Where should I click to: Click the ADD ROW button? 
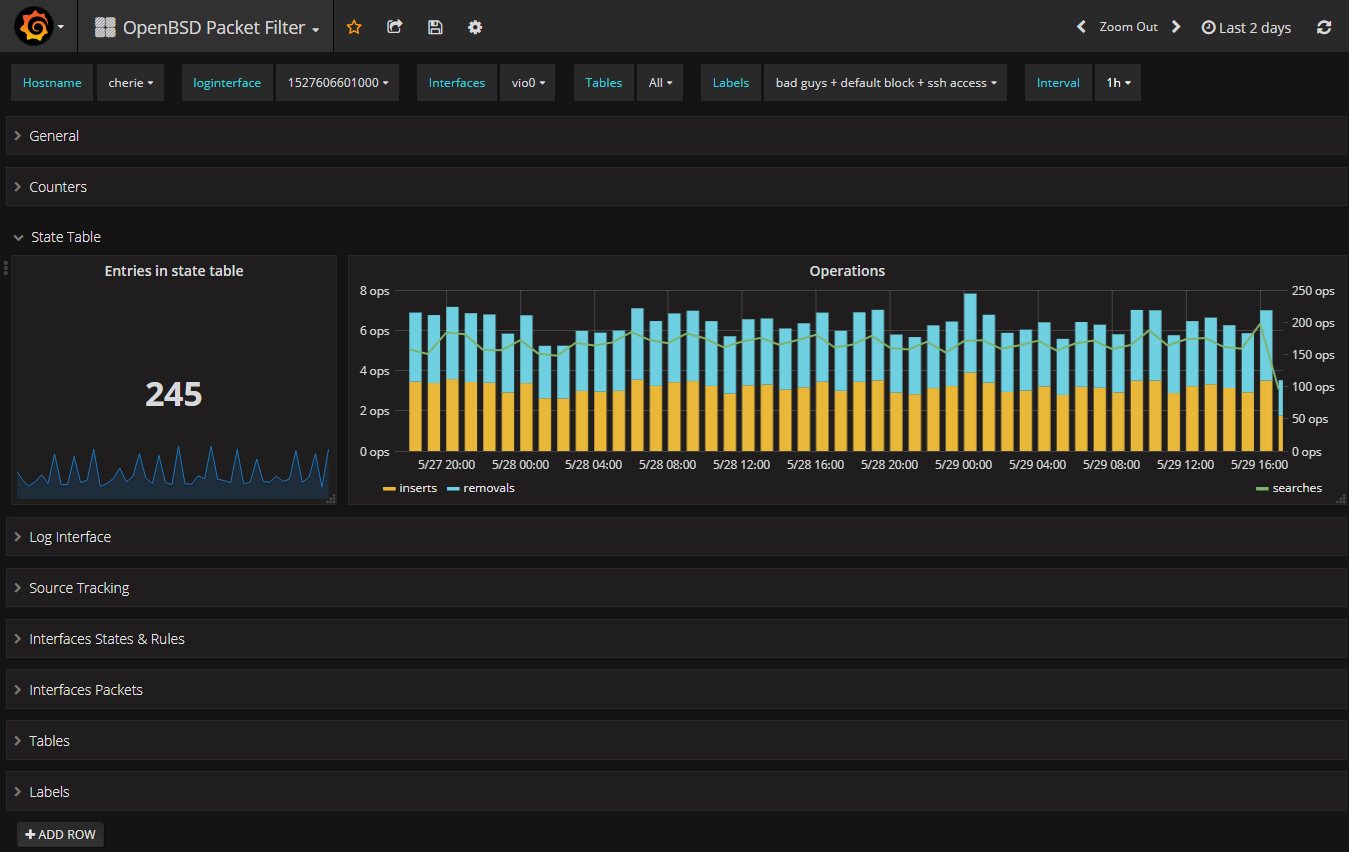pos(60,834)
